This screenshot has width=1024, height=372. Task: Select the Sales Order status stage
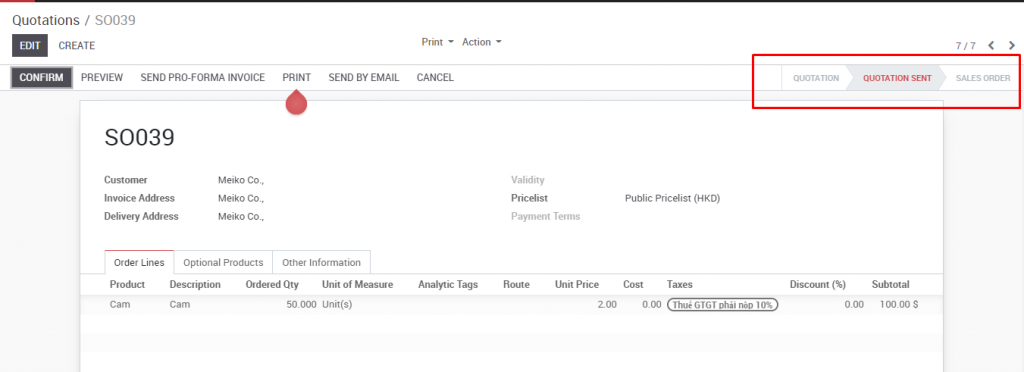click(x=983, y=78)
